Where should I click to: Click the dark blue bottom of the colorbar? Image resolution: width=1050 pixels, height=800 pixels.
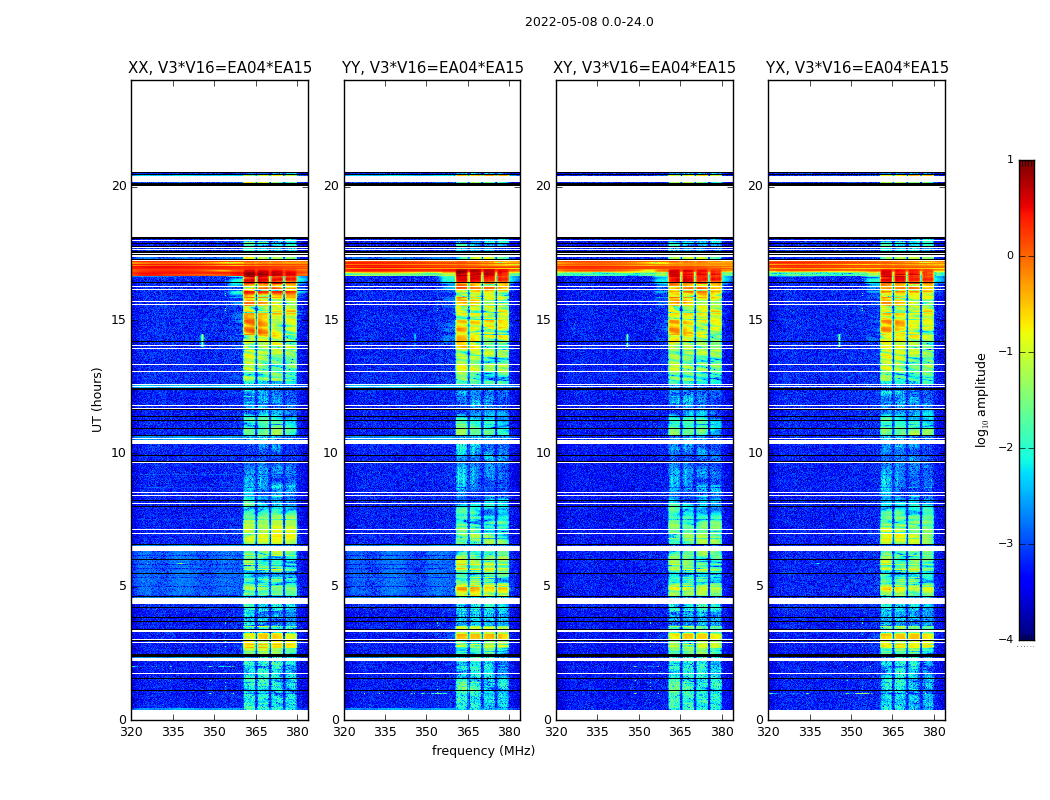1026,632
